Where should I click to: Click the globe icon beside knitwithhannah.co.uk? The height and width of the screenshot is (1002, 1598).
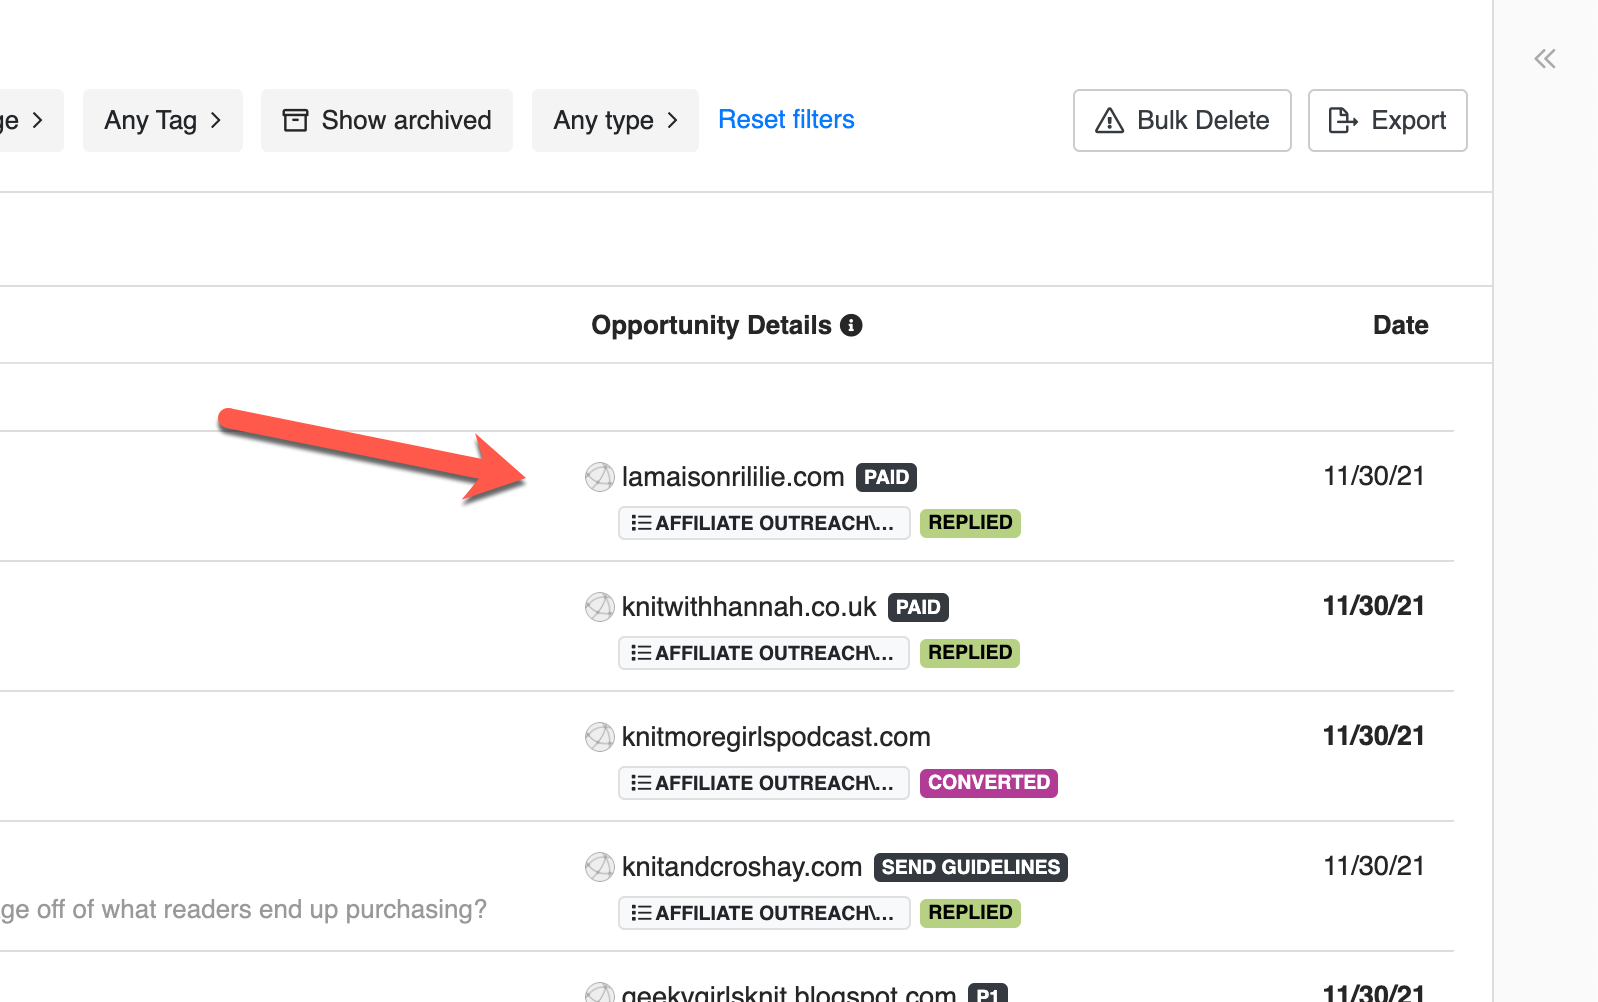(x=599, y=607)
